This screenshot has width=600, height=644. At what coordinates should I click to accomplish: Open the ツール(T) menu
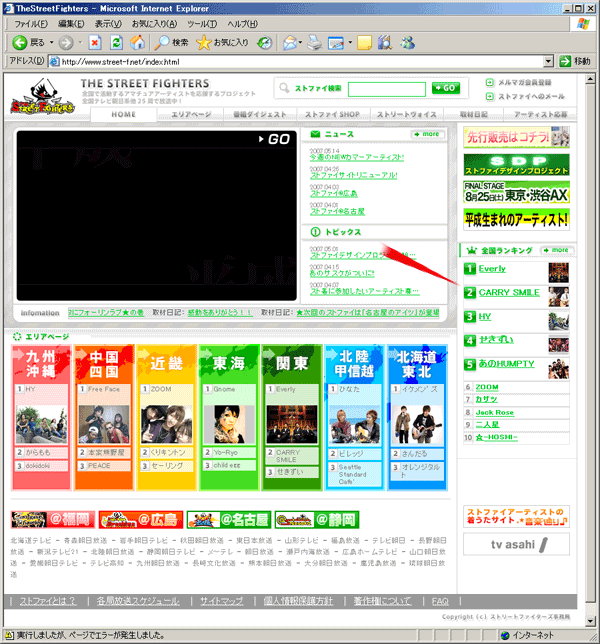coord(202,24)
